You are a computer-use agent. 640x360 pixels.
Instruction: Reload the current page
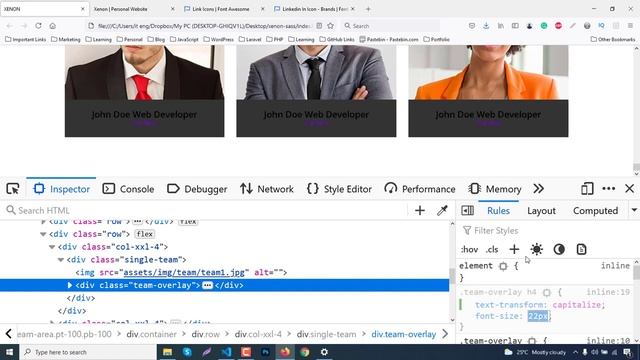click(38, 26)
